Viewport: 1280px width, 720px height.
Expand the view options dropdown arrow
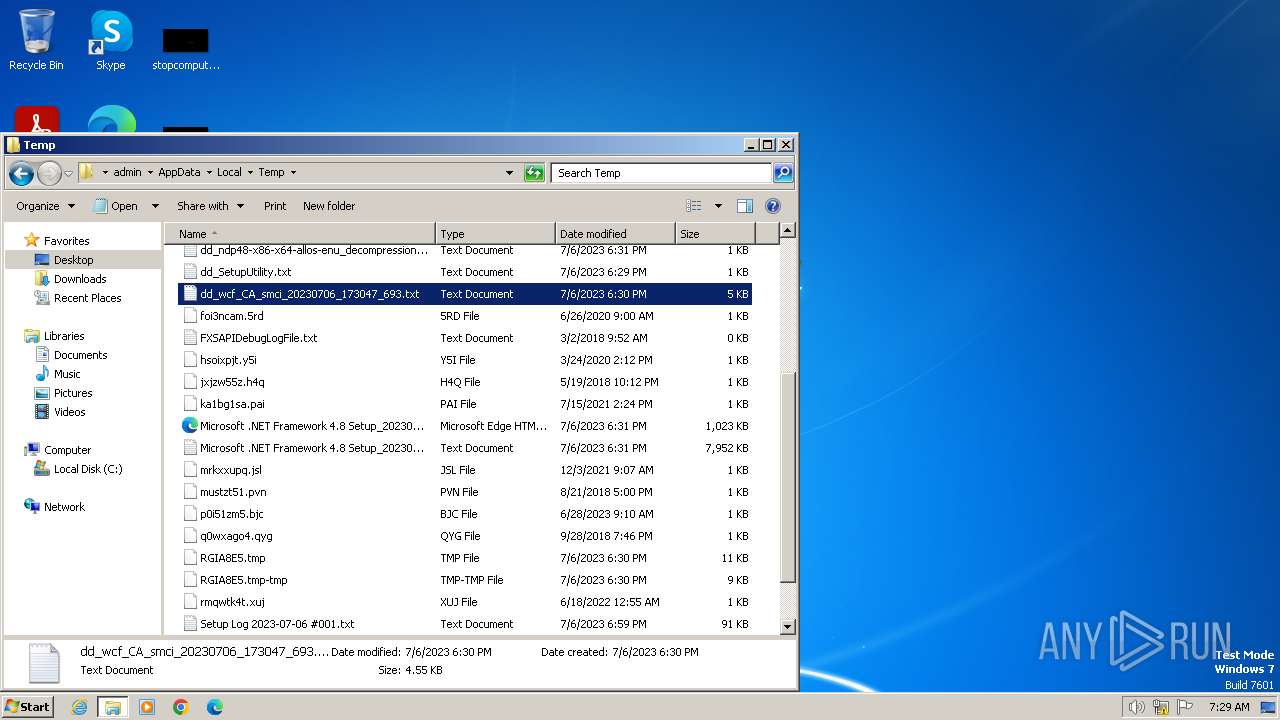718,206
